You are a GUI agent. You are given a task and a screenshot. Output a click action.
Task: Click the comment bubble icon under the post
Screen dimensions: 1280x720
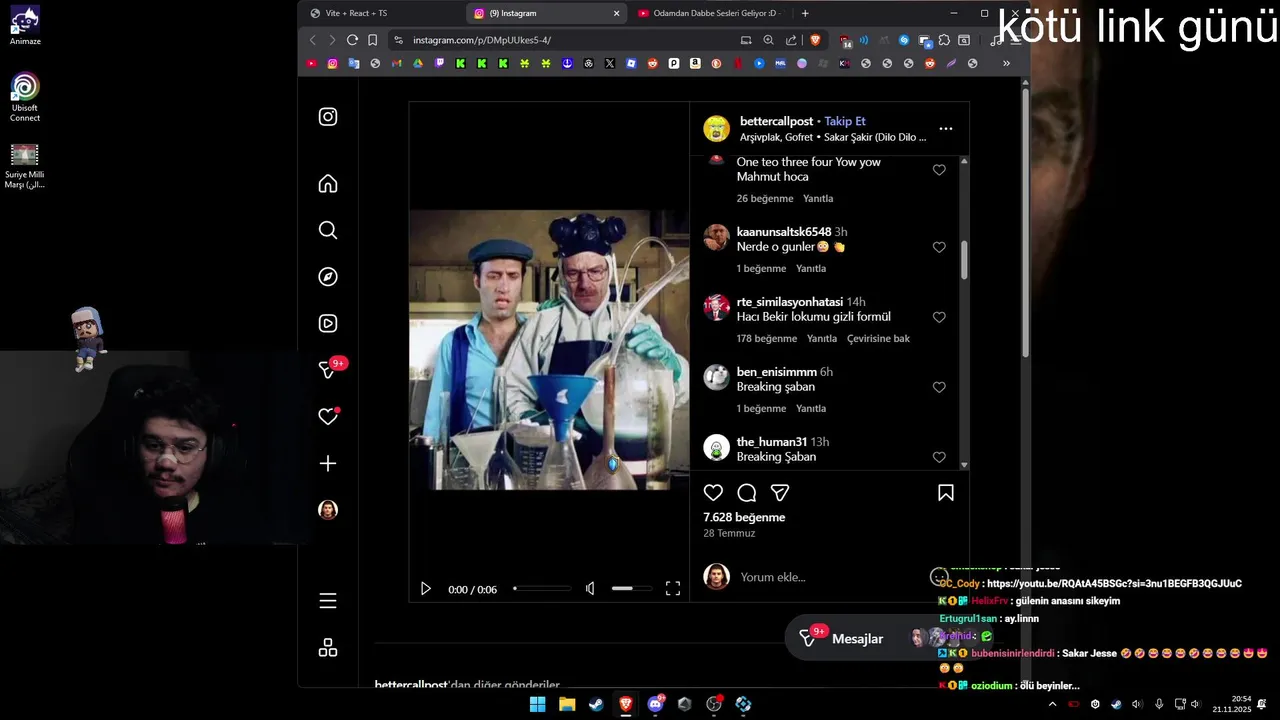pos(746,492)
